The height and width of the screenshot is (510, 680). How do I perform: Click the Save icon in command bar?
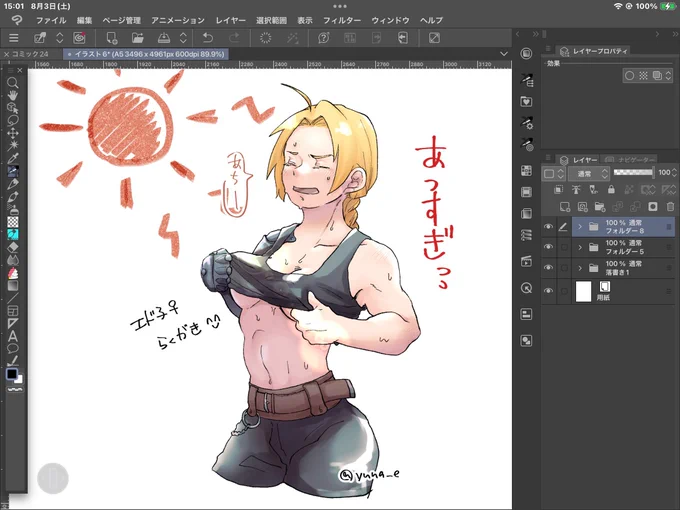coord(163,38)
